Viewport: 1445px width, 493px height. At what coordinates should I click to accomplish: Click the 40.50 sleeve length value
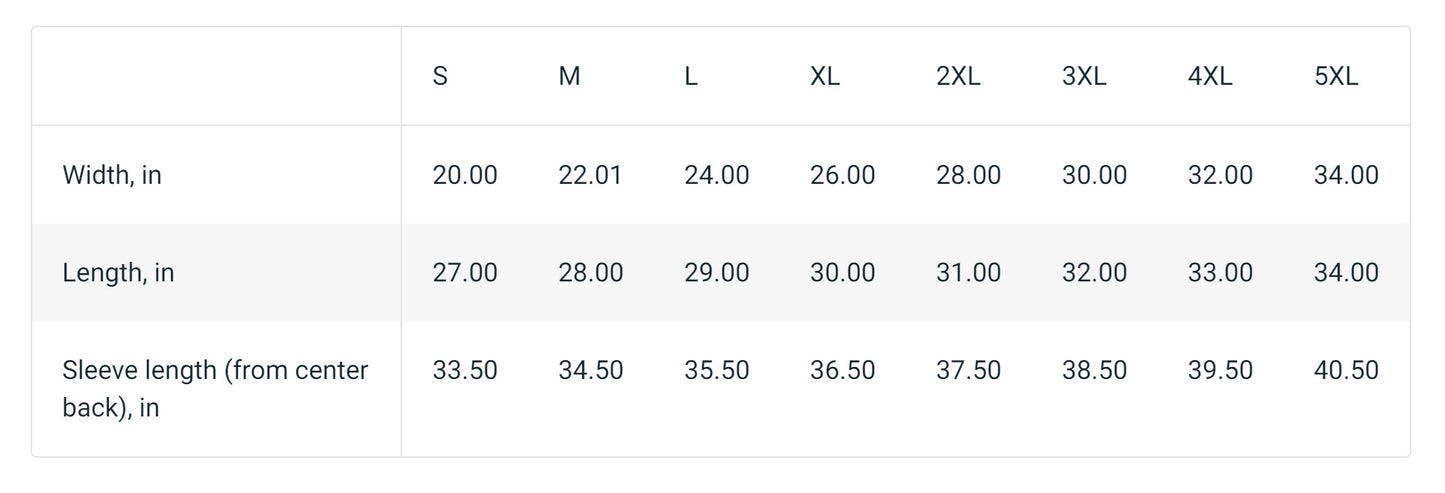pos(1346,370)
